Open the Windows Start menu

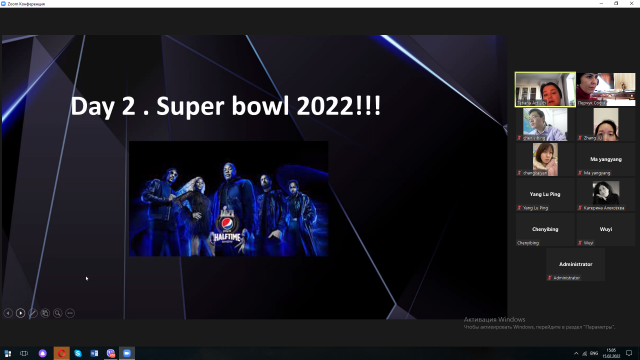7,353
